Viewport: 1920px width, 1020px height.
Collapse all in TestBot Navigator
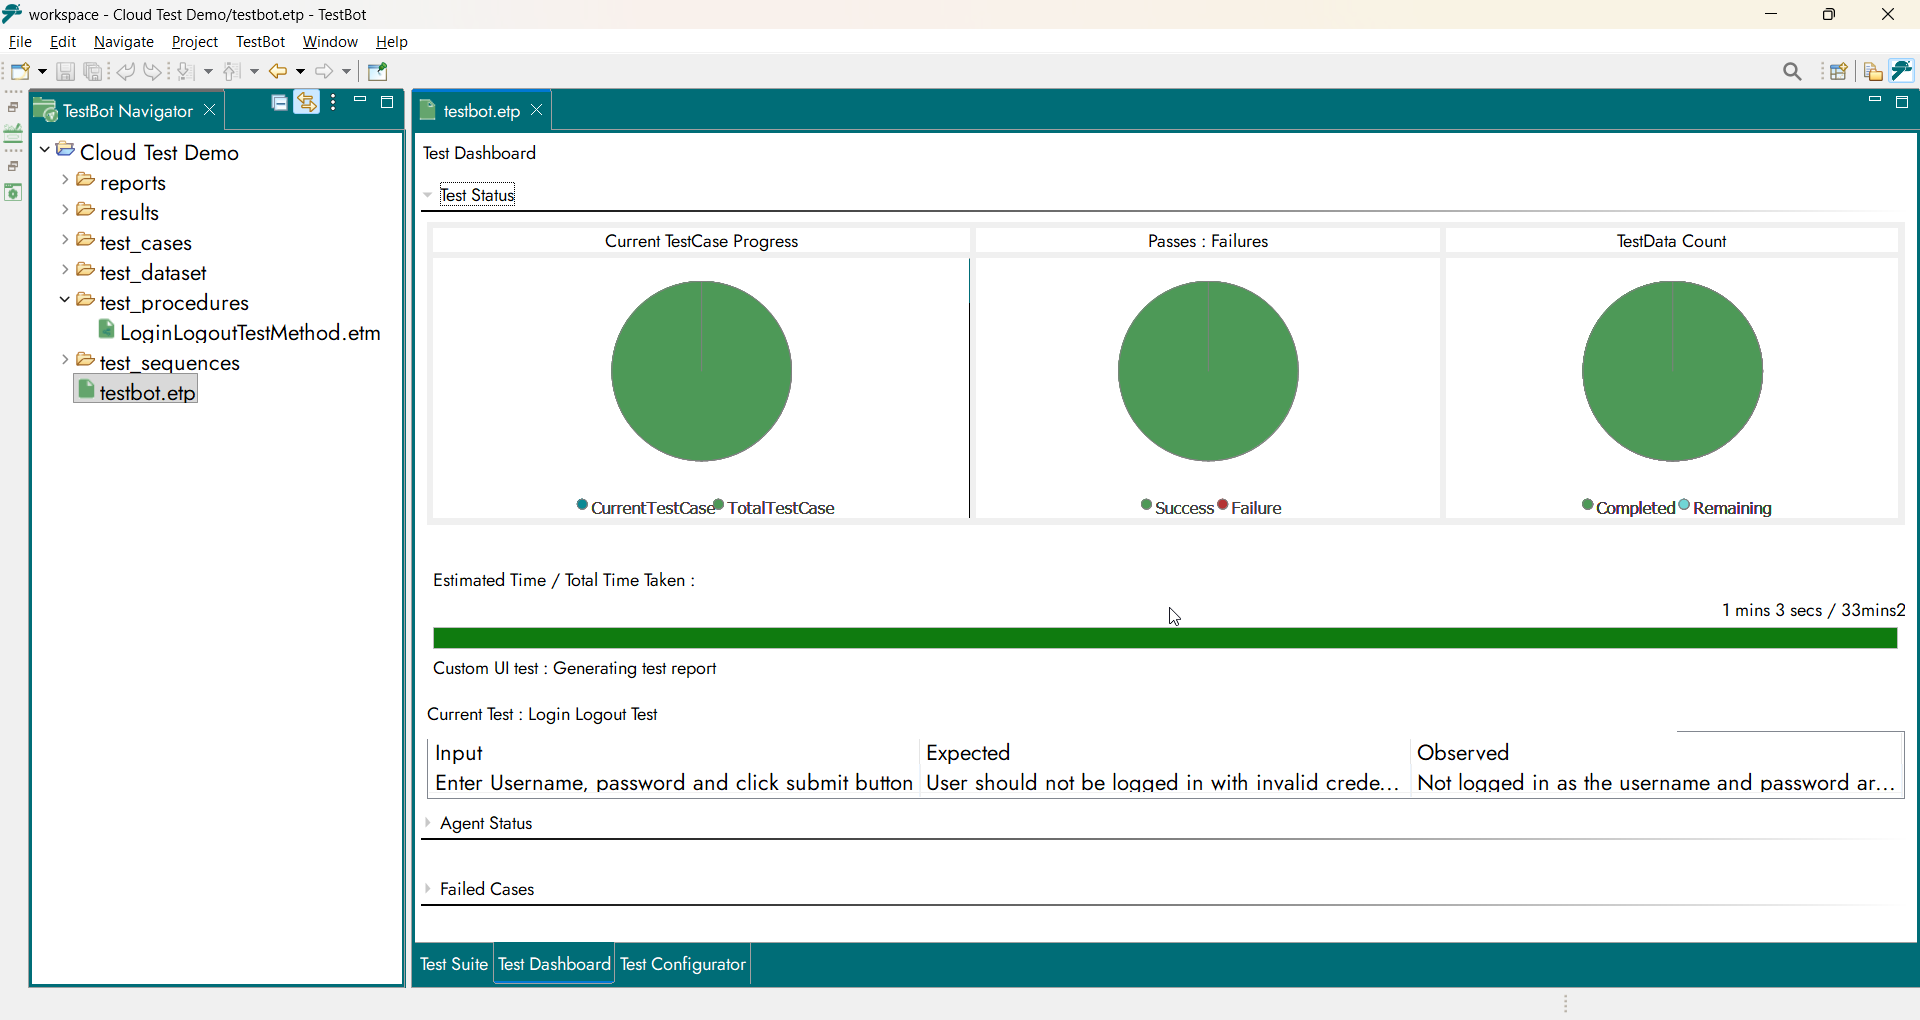(x=280, y=103)
